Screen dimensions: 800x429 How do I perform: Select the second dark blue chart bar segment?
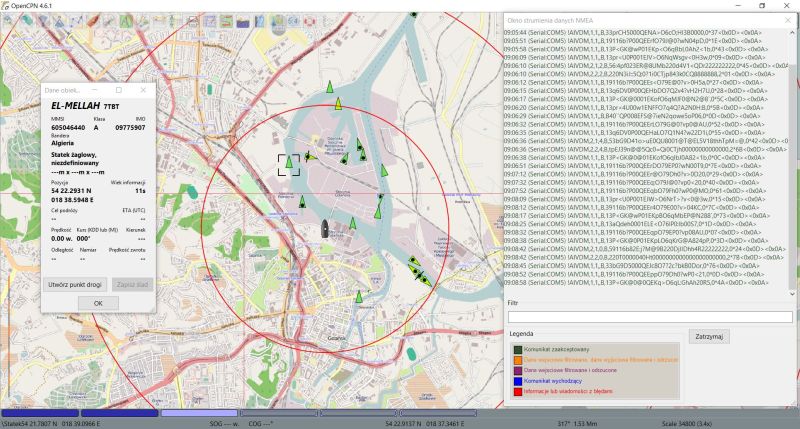tap(119, 413)
